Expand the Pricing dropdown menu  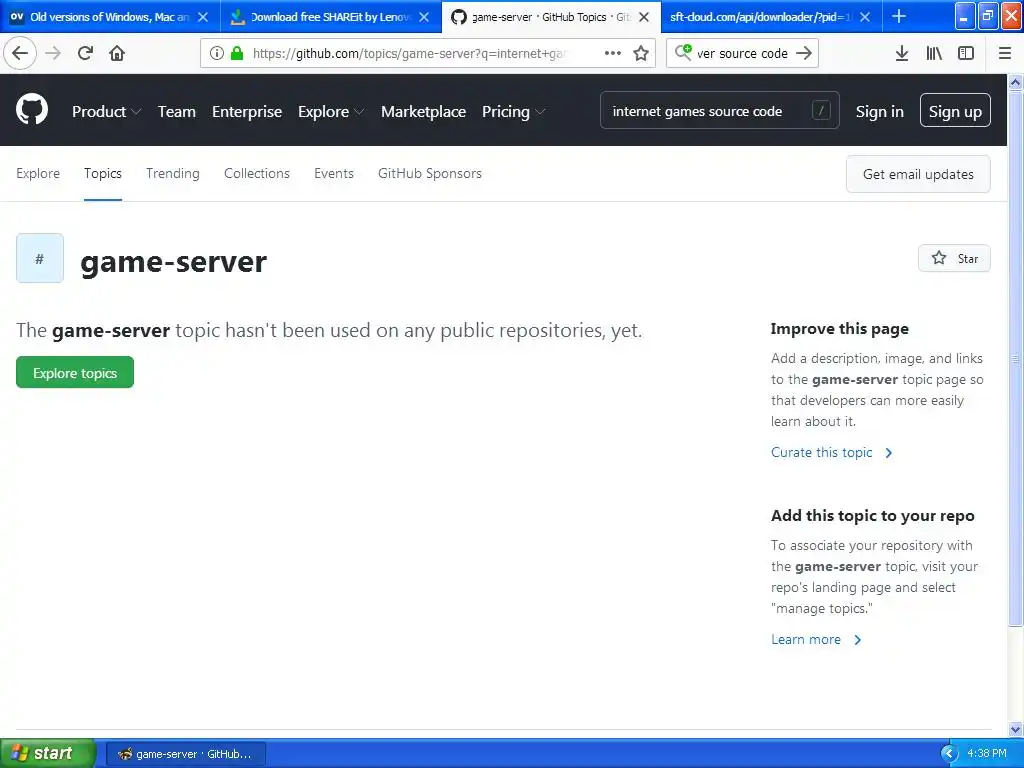[x=513, y=112]
